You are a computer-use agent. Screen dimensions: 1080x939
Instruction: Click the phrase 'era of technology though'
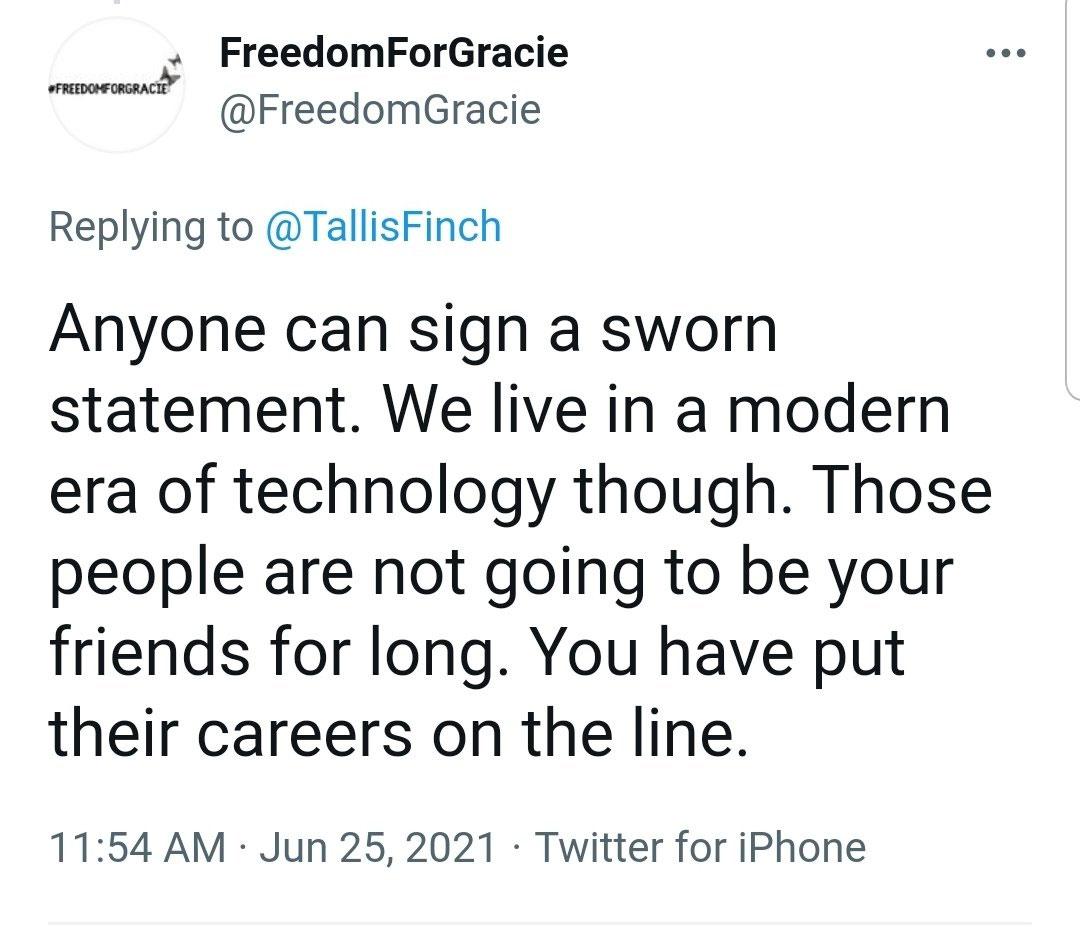[x=380, y=491]
